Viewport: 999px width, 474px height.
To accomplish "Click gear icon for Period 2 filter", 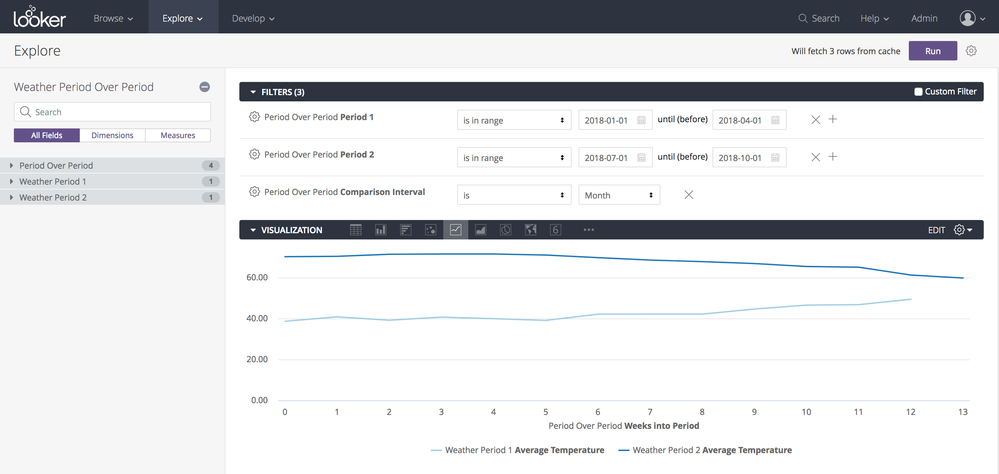I will 254,154.
